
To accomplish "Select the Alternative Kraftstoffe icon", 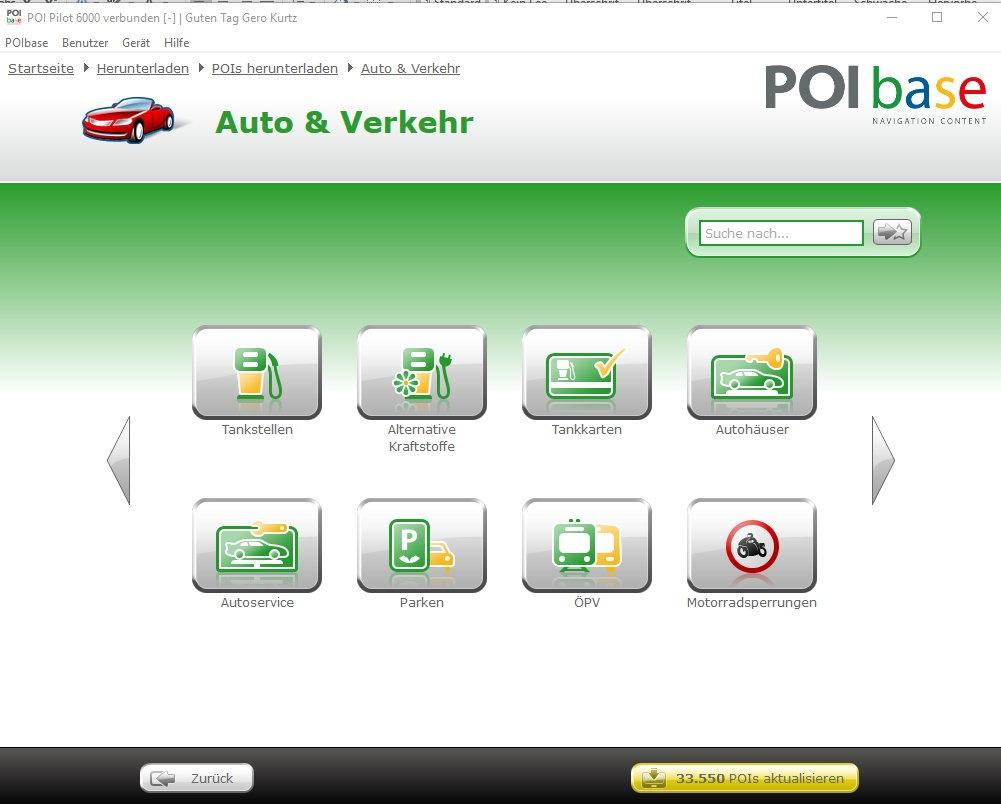I will coord(422,372).
